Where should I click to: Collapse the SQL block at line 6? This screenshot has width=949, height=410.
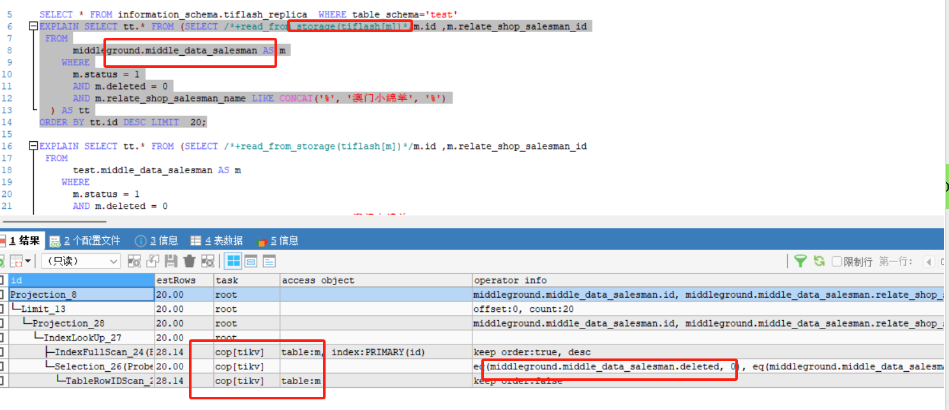pos(33,26)
